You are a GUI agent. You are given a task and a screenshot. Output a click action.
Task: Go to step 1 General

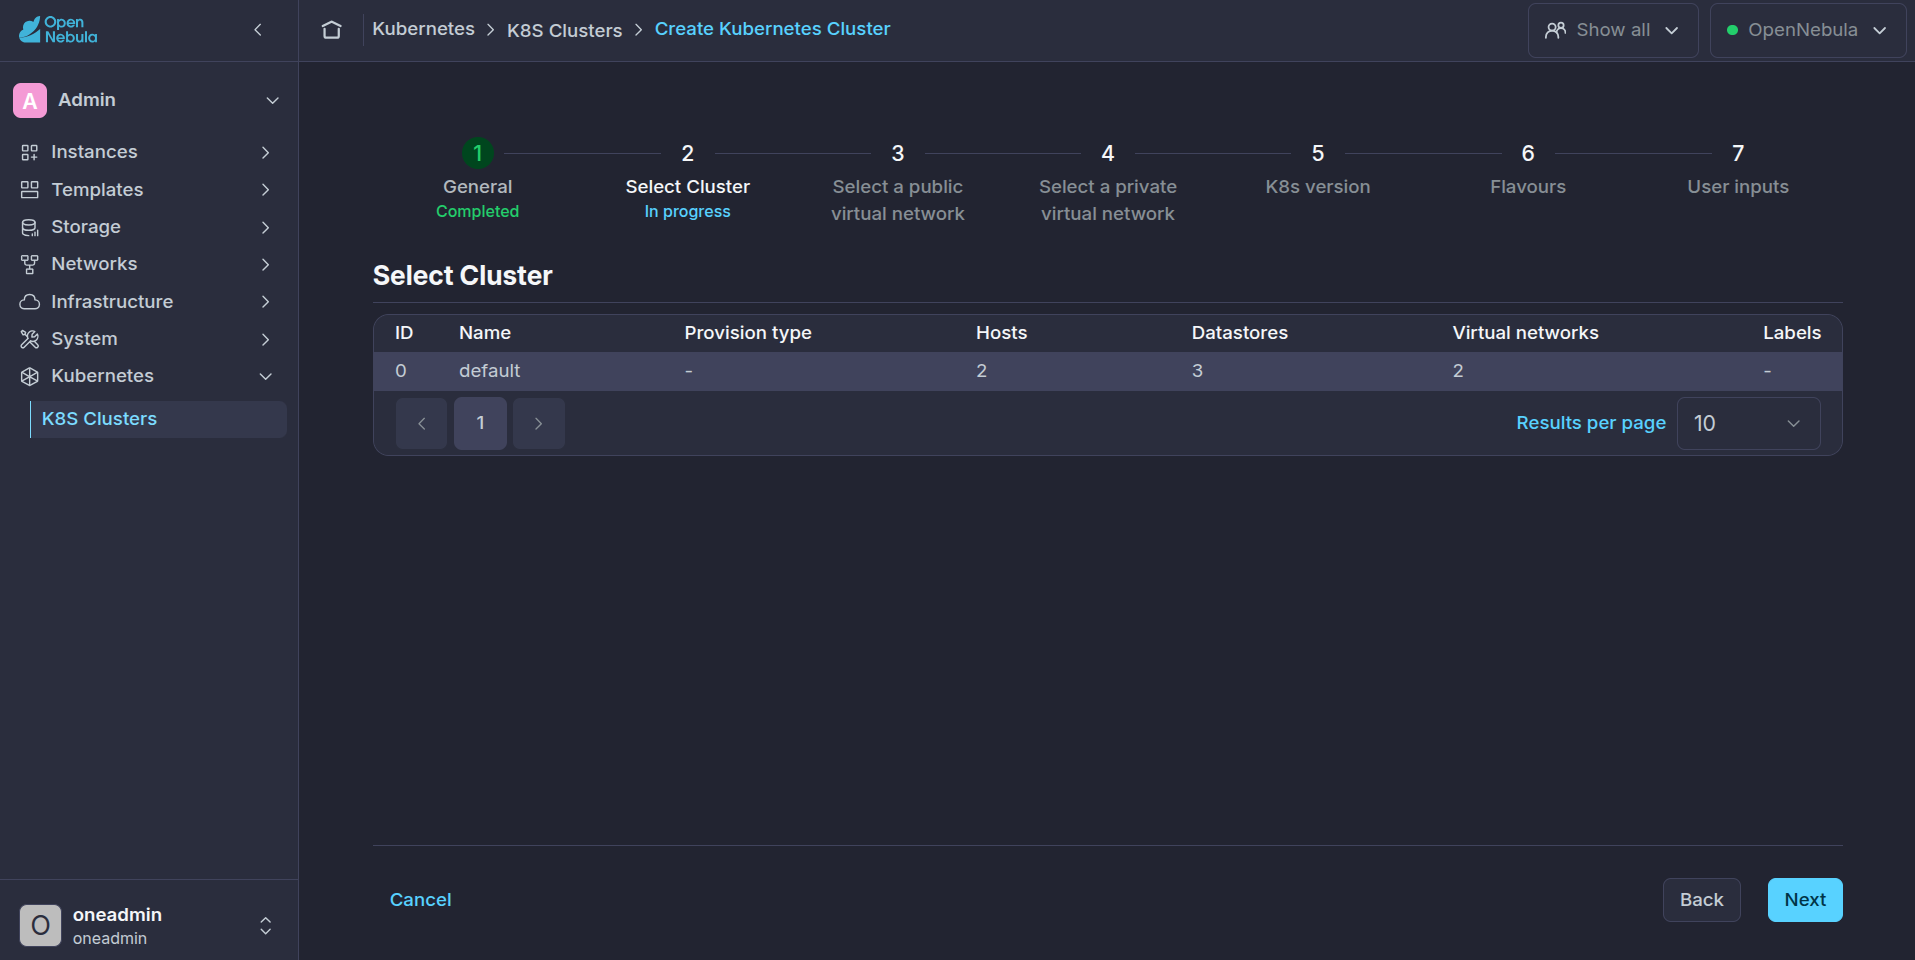[477, 180]
